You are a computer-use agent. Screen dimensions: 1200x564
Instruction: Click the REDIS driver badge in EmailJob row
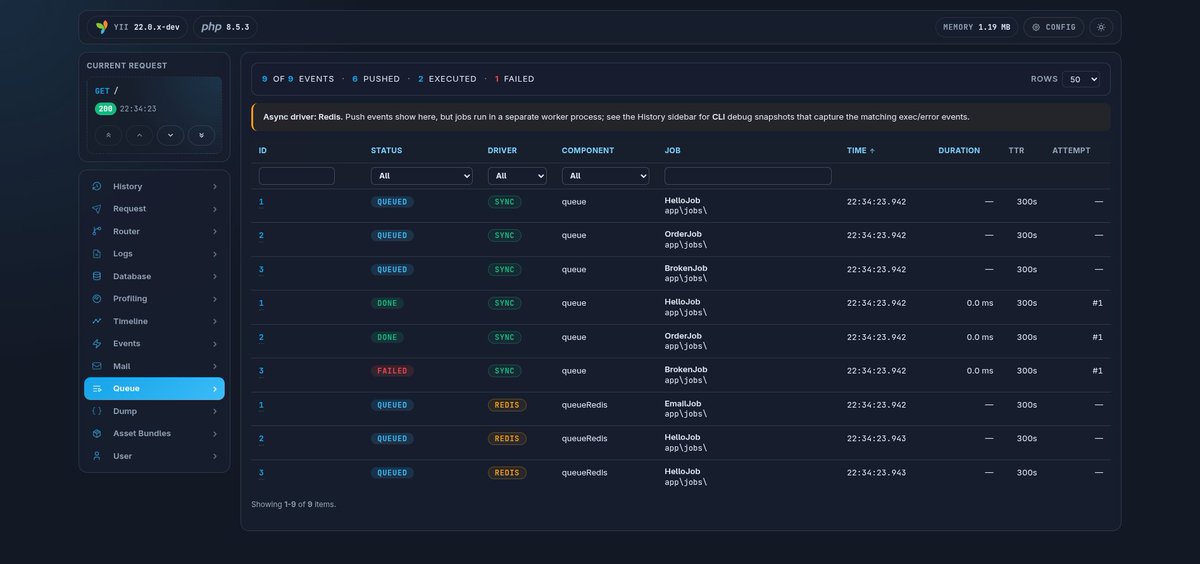(507, 405)
